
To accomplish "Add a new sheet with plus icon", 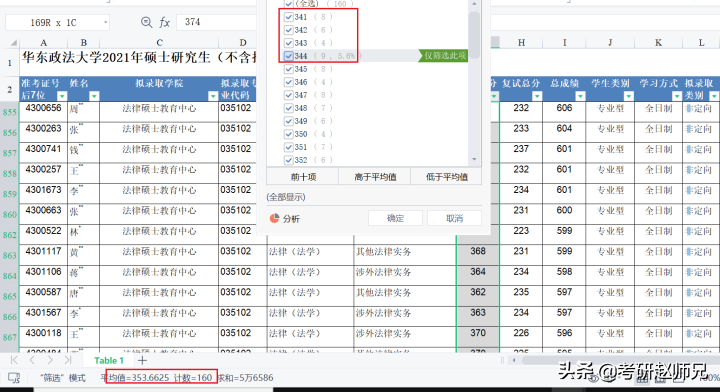I will 142,360.
